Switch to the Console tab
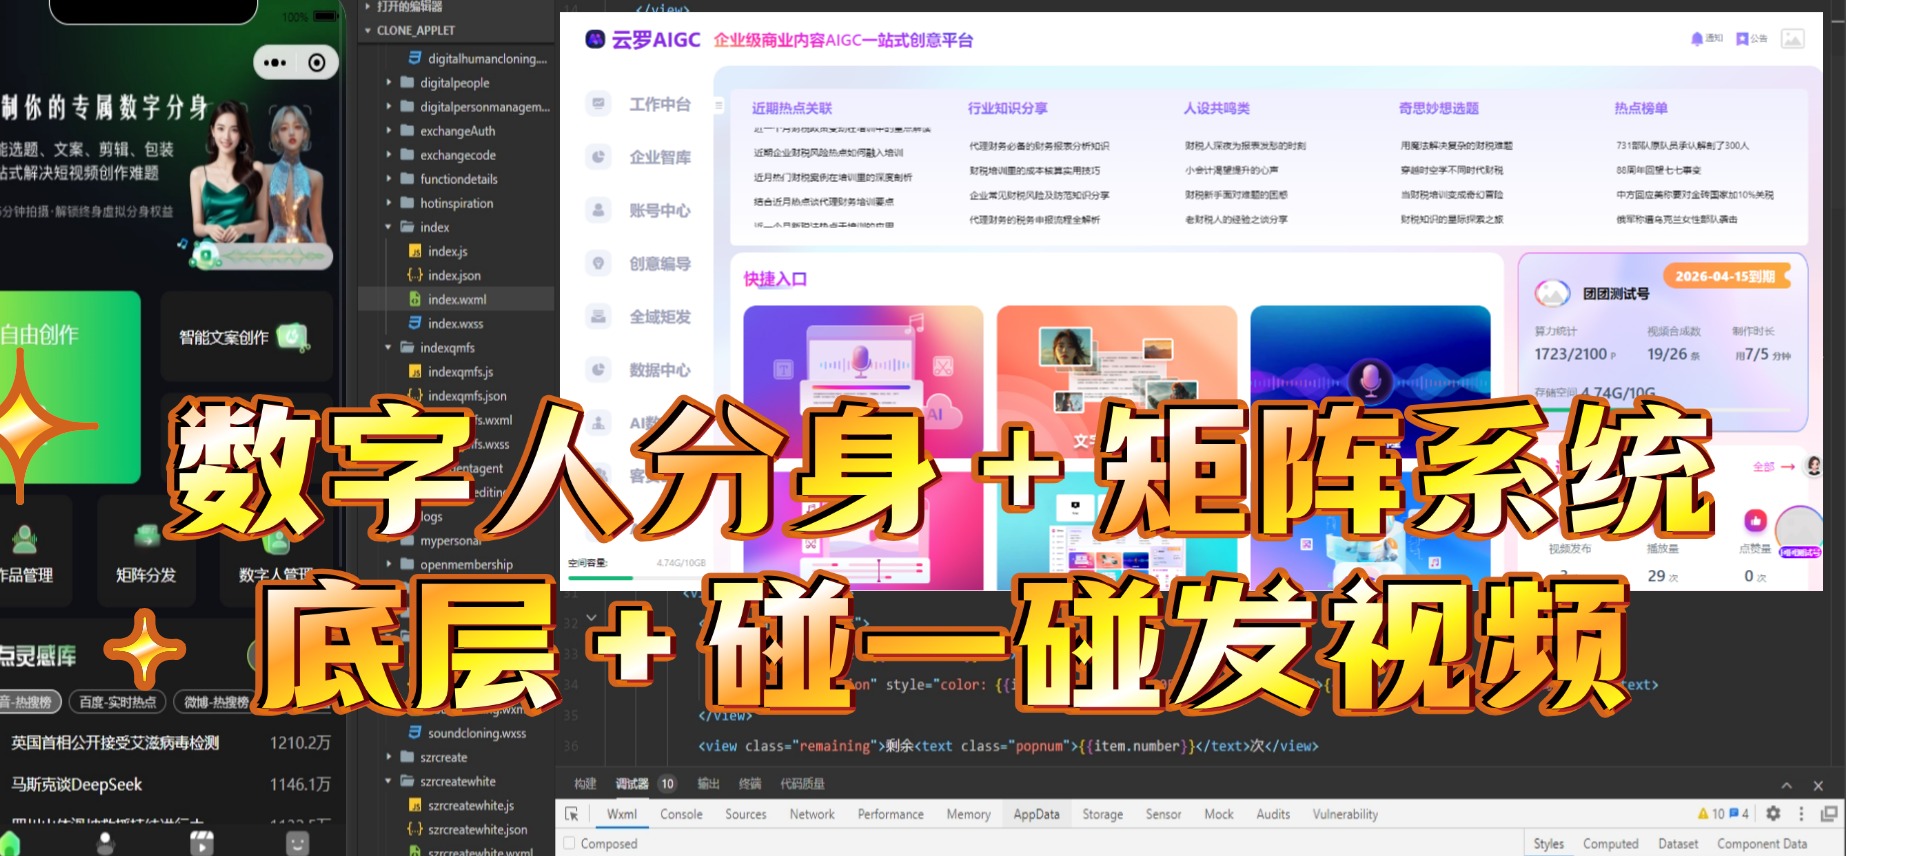The height and width of the screenshot is (856, 1920). point(681,814)
